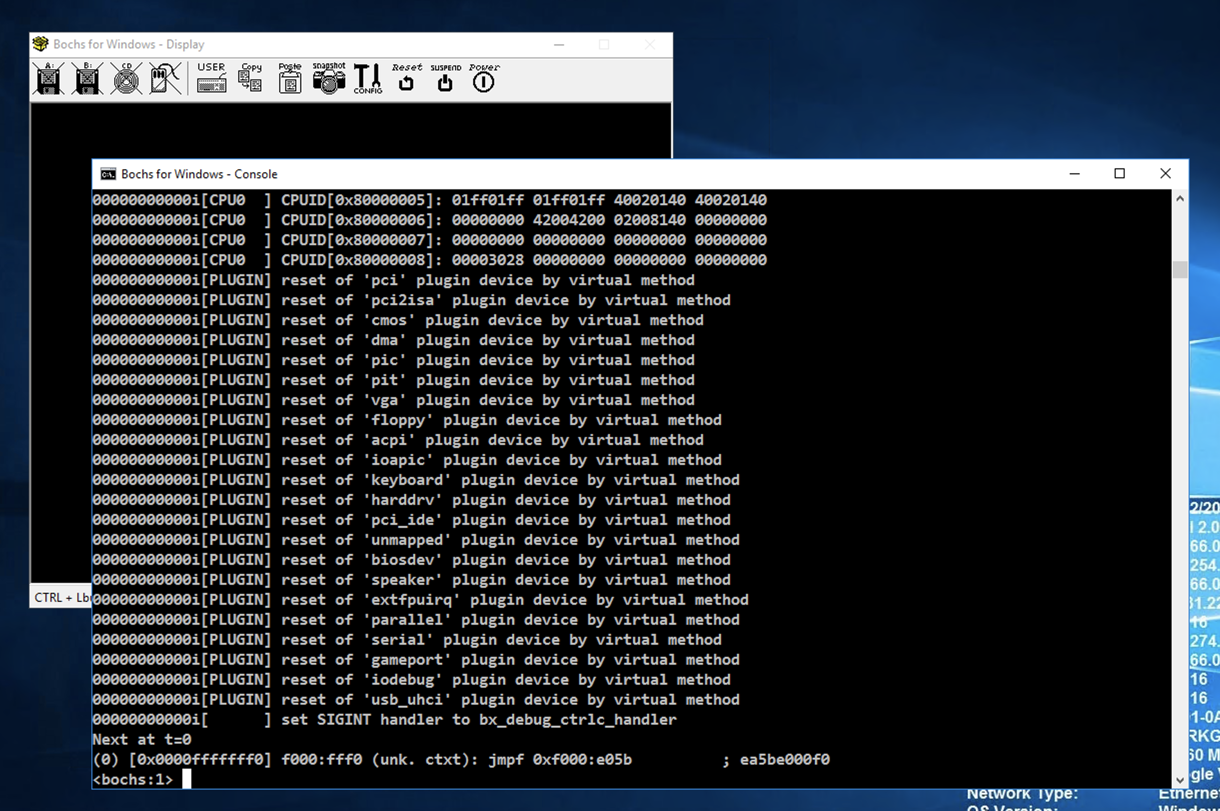The image size is (1220, 811).
Task: Click the 'floppy' plugin reset line
Action: click(x=407, y=419)
